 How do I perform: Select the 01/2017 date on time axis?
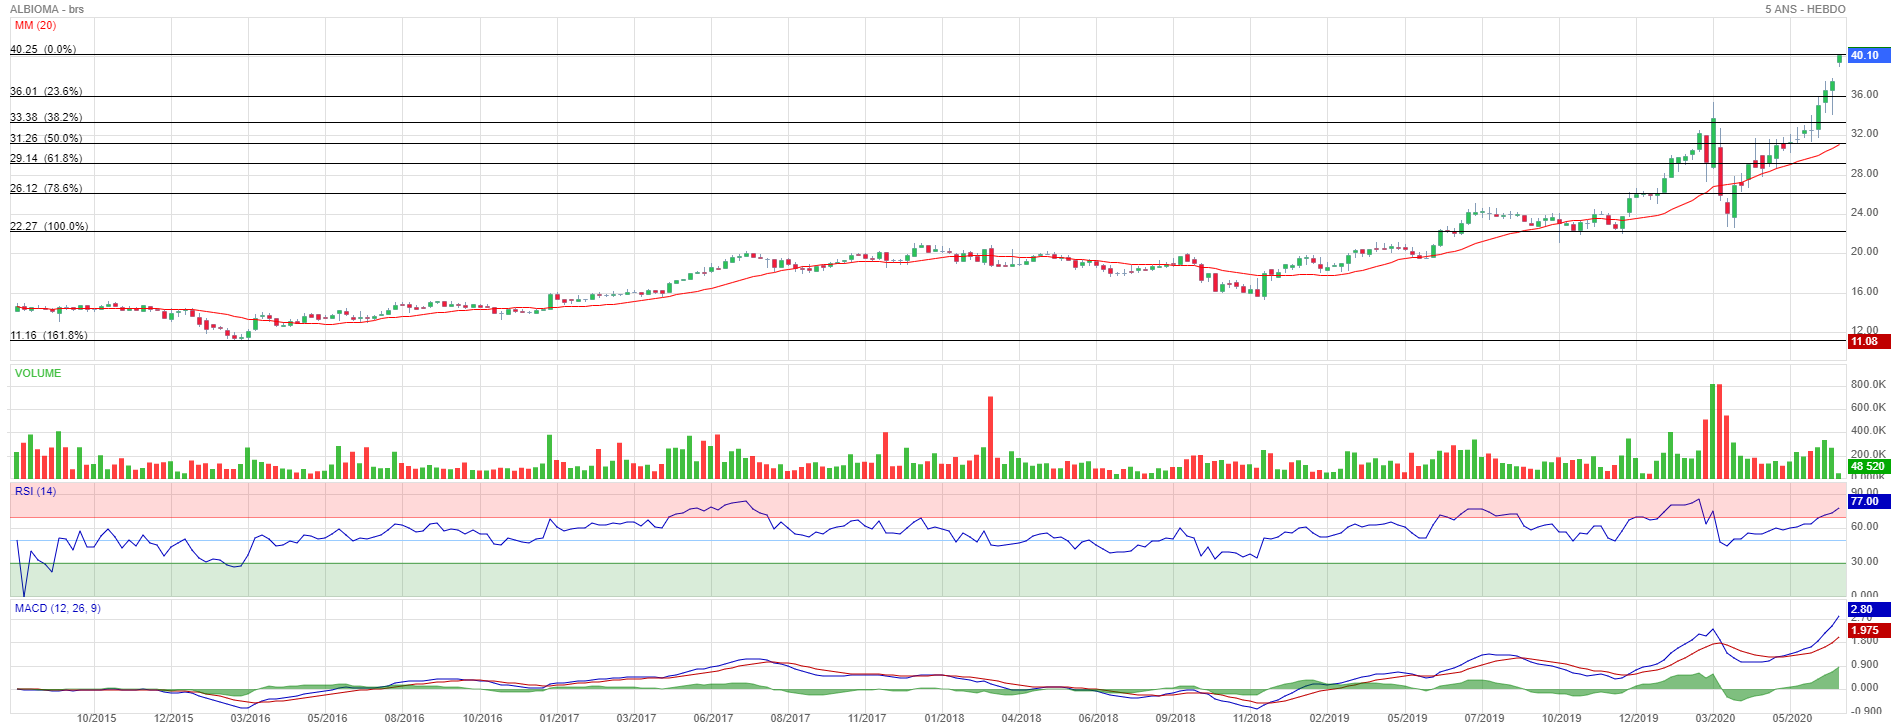click(x=559, y=718)
